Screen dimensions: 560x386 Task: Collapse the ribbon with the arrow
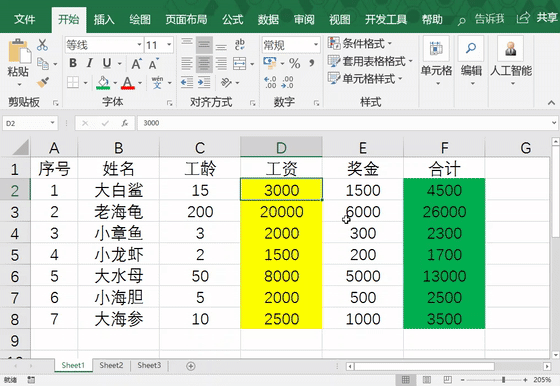click(551, 103)
